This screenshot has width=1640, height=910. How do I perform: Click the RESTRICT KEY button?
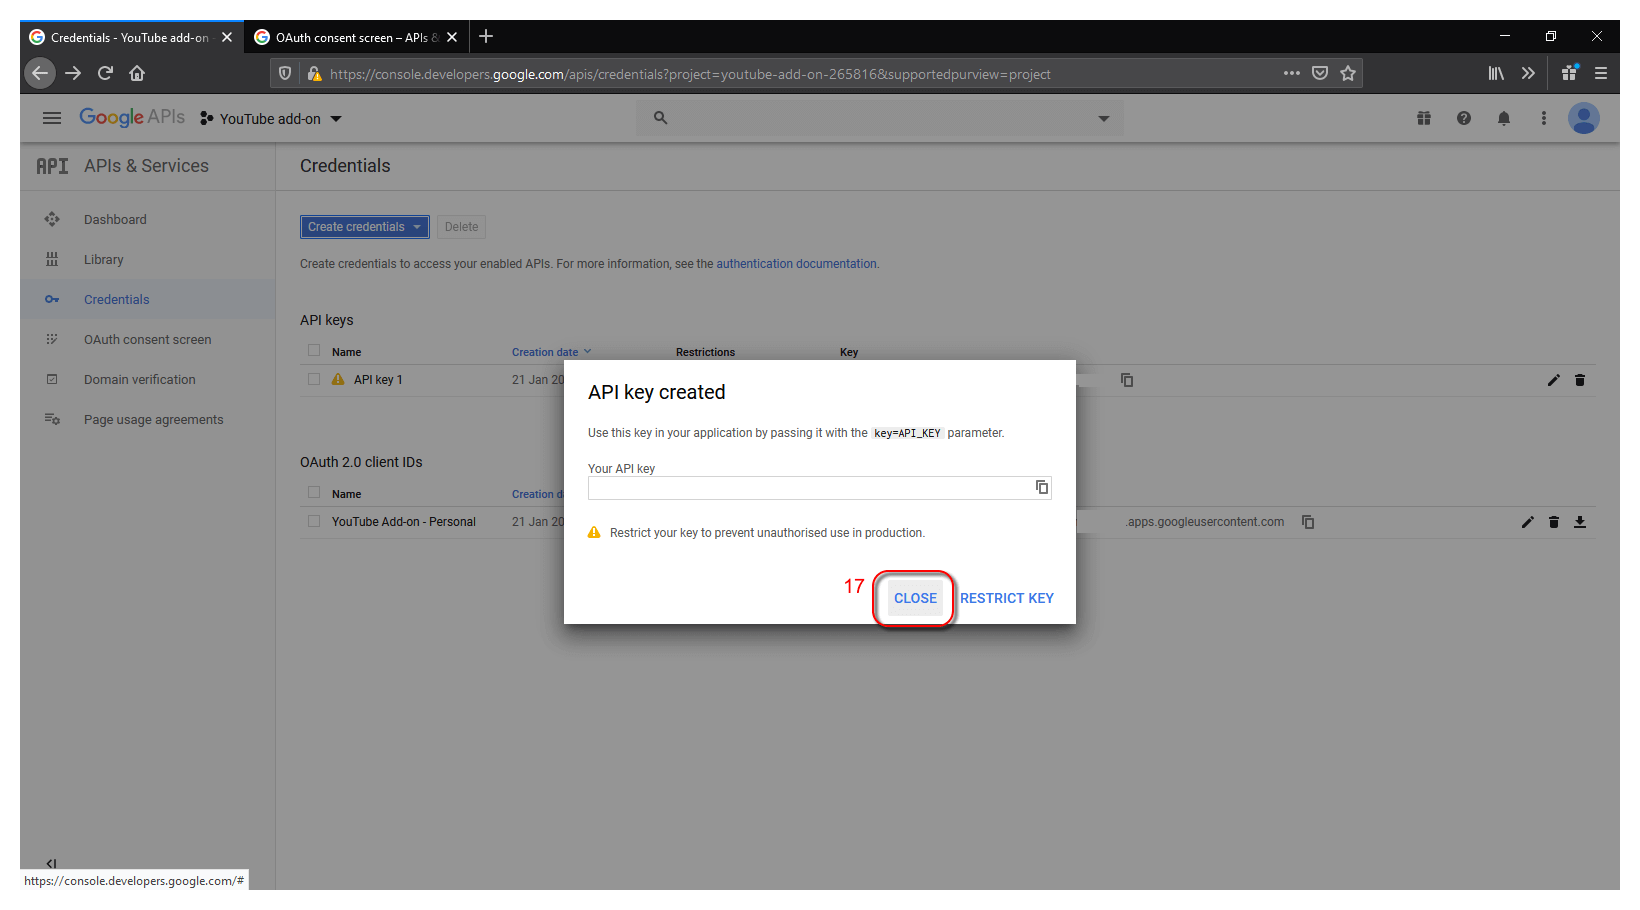coord(1006,598)
